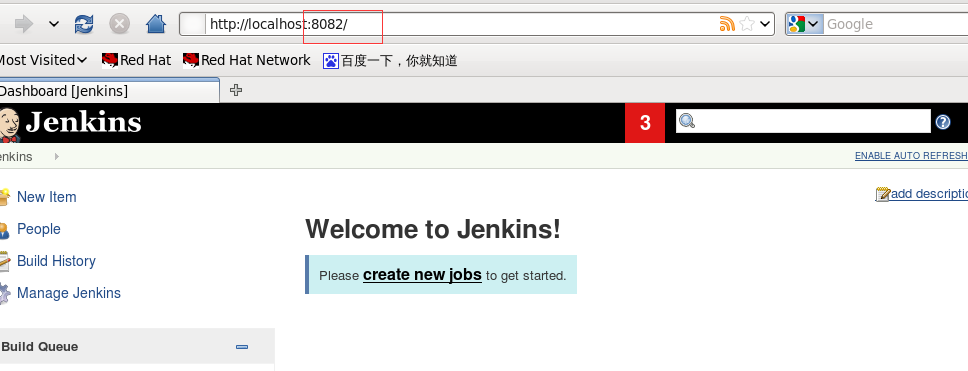Open the Build History link
Screen dimensions: 968x371
click(x=56, y=261)
